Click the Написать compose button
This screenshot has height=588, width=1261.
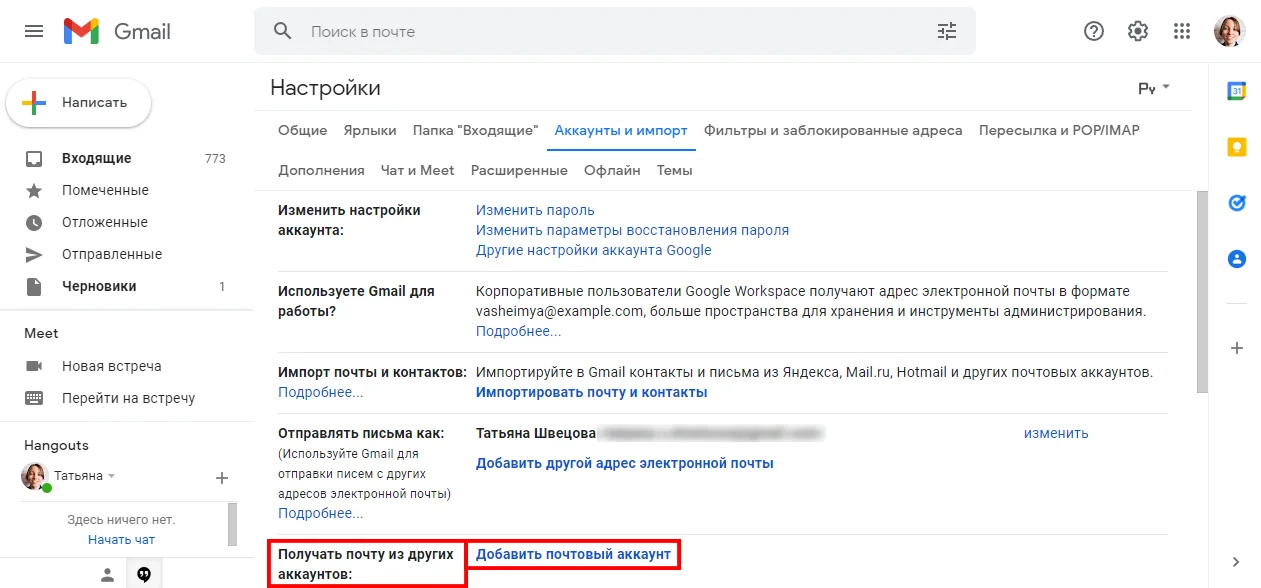point(79,102)
